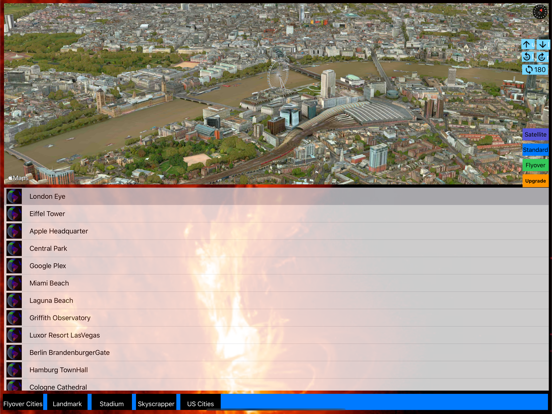Click the Maps attribution logo
This screenshot has height=414, width=552.
18,178
